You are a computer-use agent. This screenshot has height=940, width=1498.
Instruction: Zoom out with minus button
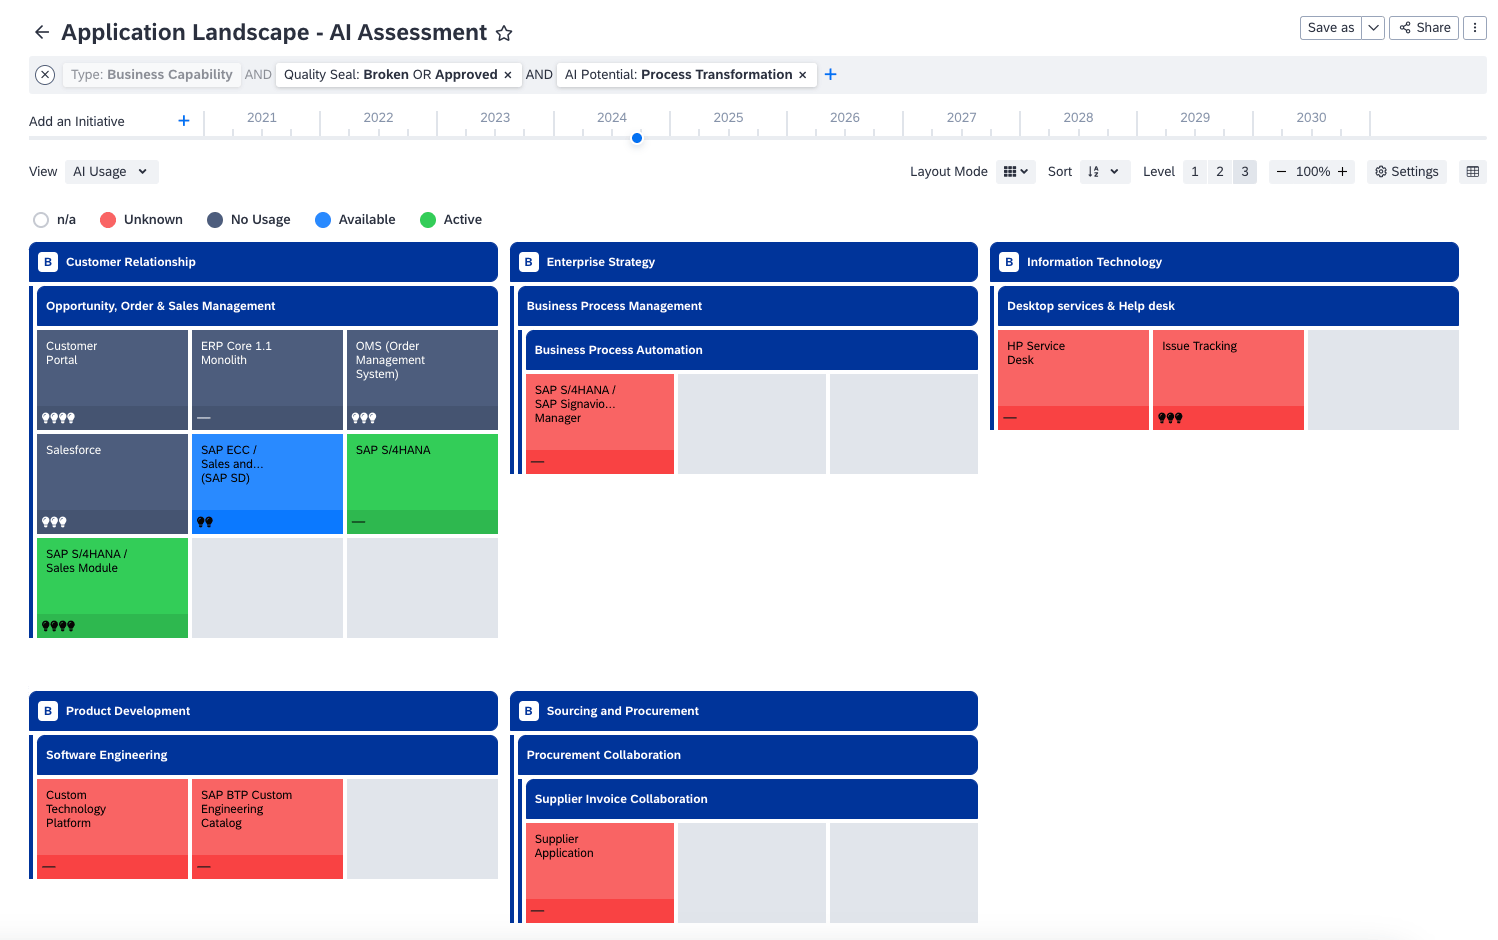pos(1281,172)
